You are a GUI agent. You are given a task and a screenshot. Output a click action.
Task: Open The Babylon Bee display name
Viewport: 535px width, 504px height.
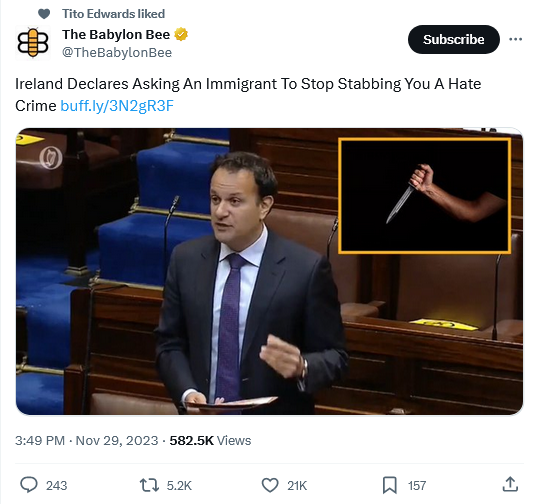[x=116, y=34]
